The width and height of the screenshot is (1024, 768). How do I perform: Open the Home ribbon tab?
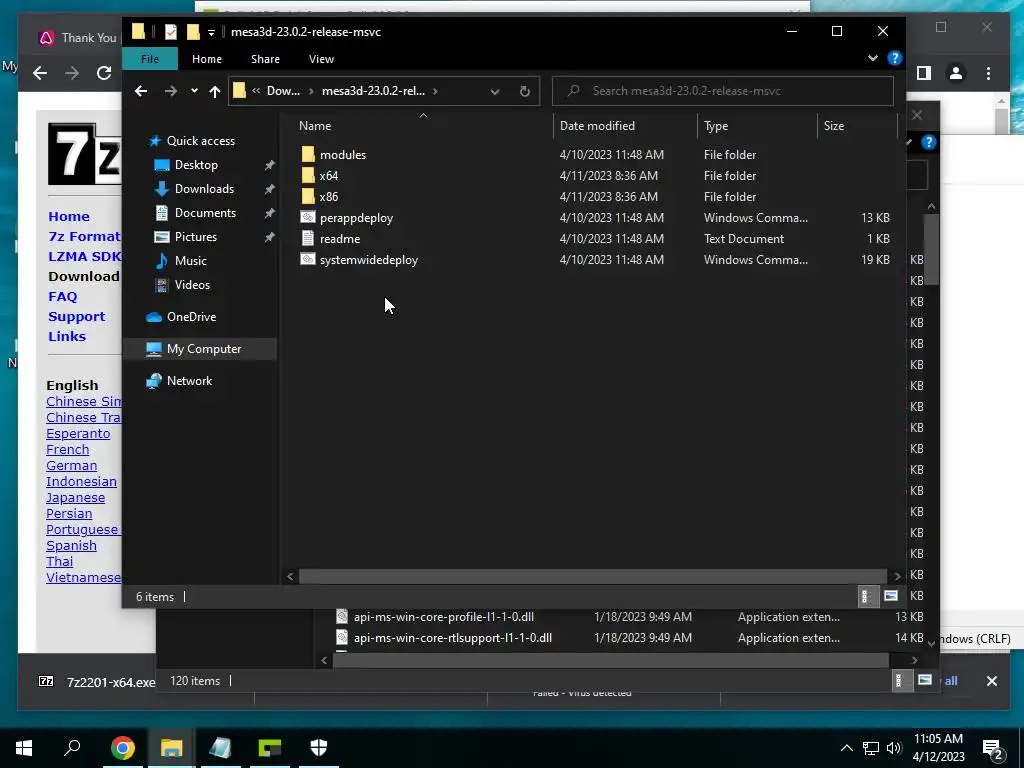(206, 59)
